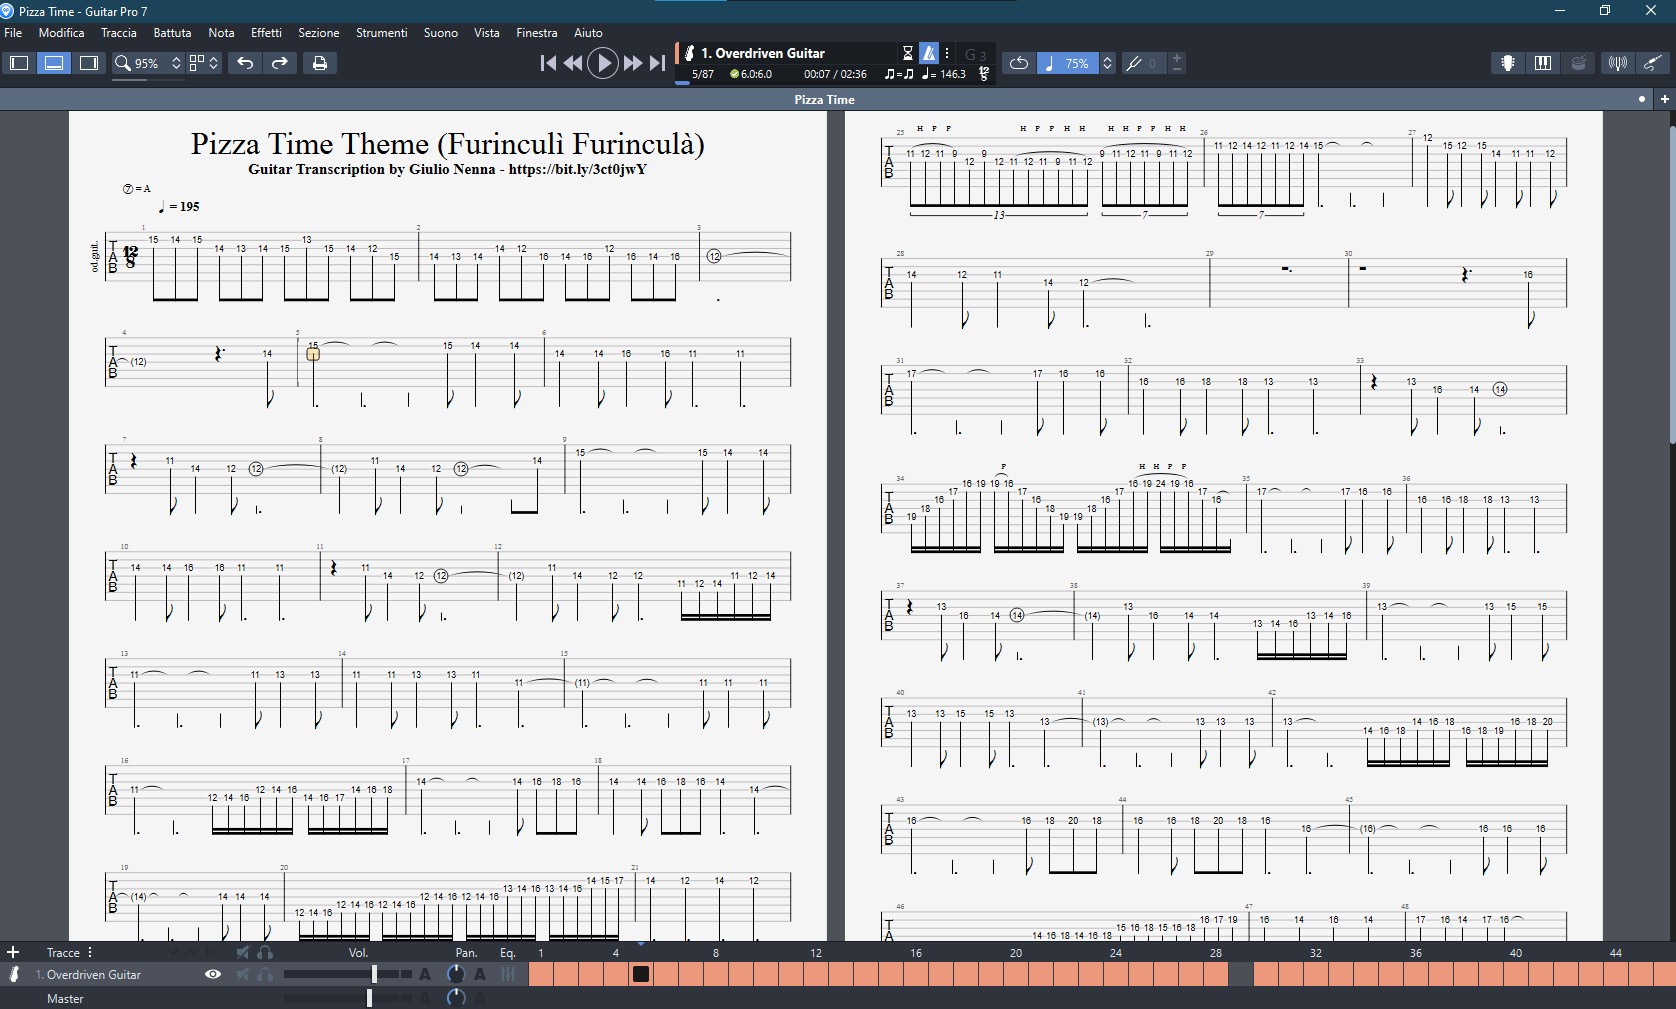Show the left edit palette panel
1676x1009 pixels.
[x=19, y=63]
